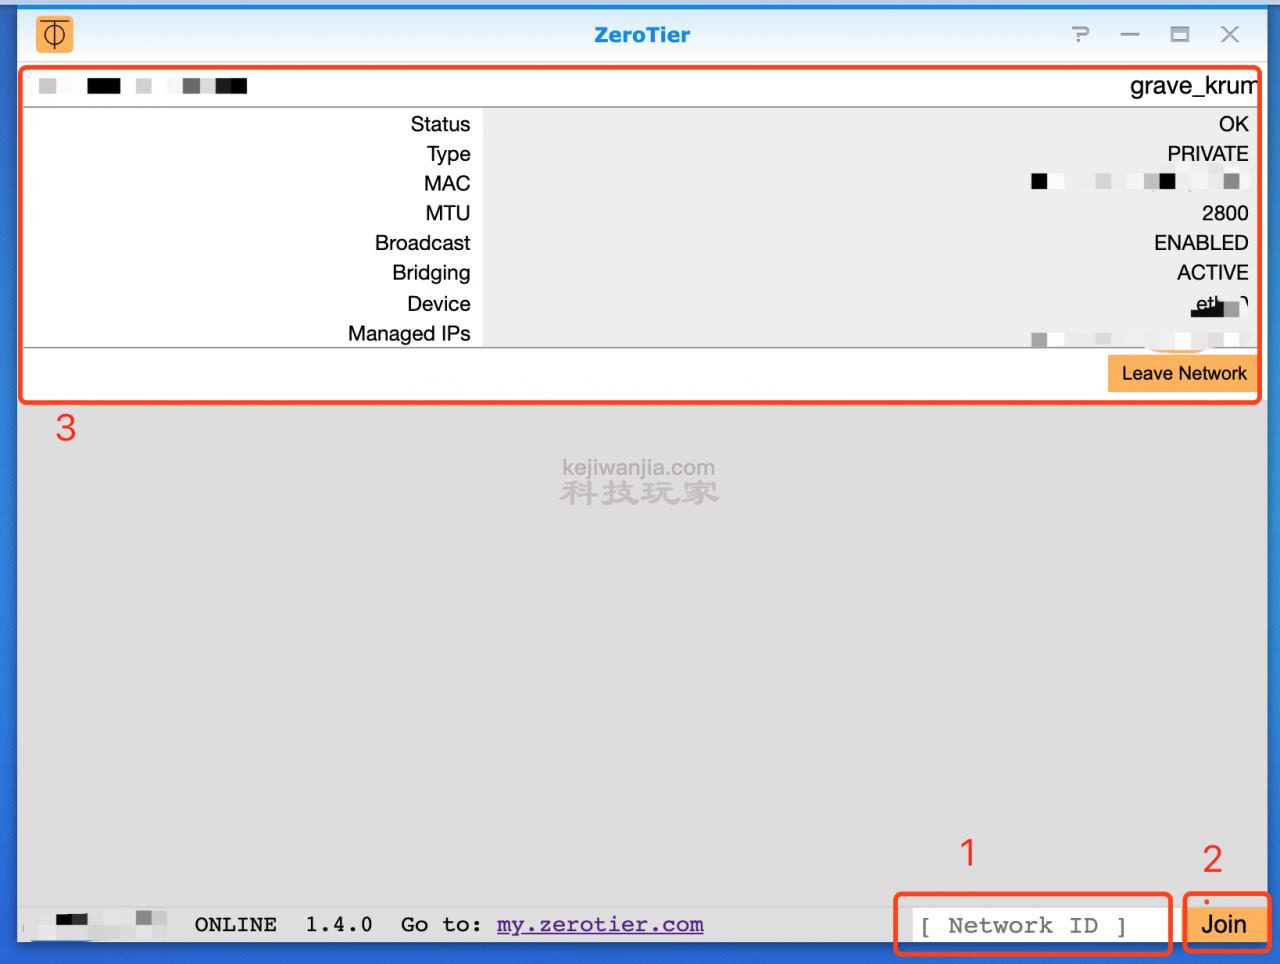Maximize the ZeroTier window

pyautogui.click(x=1180, y=35)
